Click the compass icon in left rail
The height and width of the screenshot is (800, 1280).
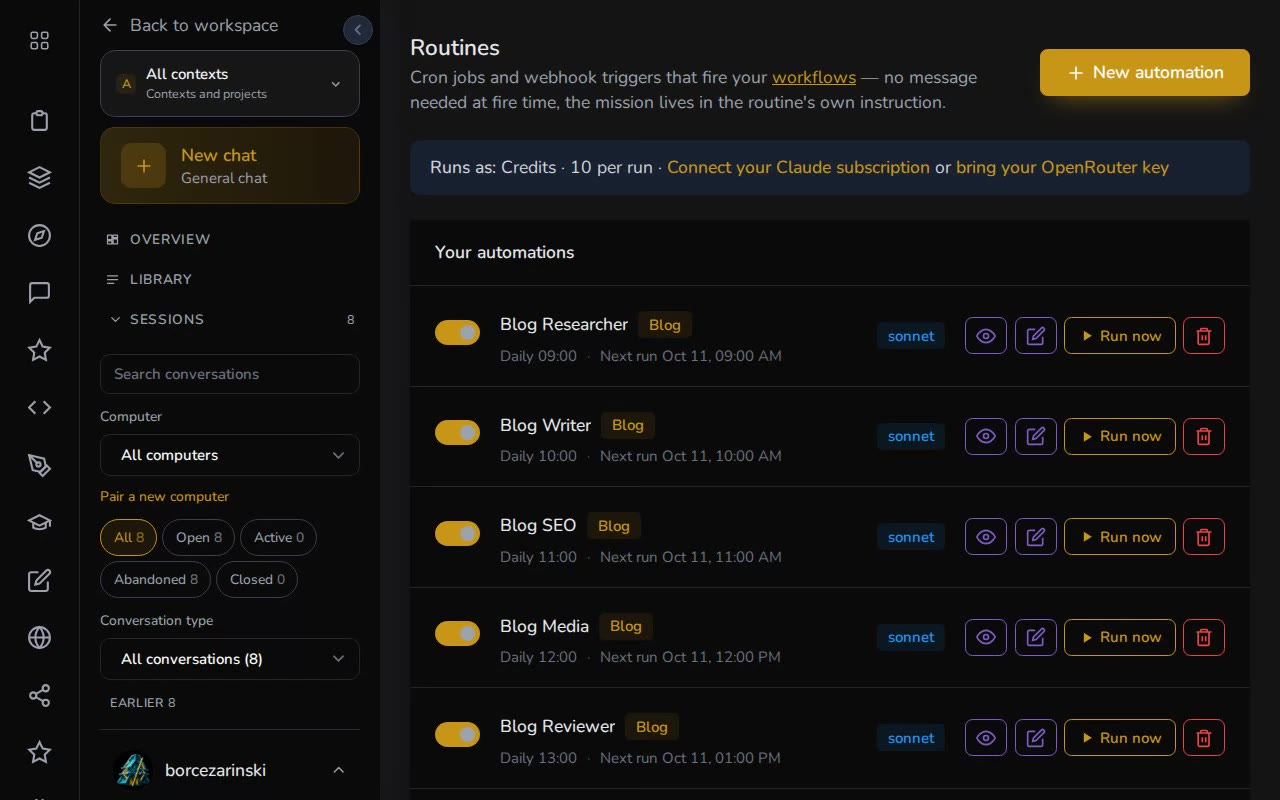(x=39, y=236)
